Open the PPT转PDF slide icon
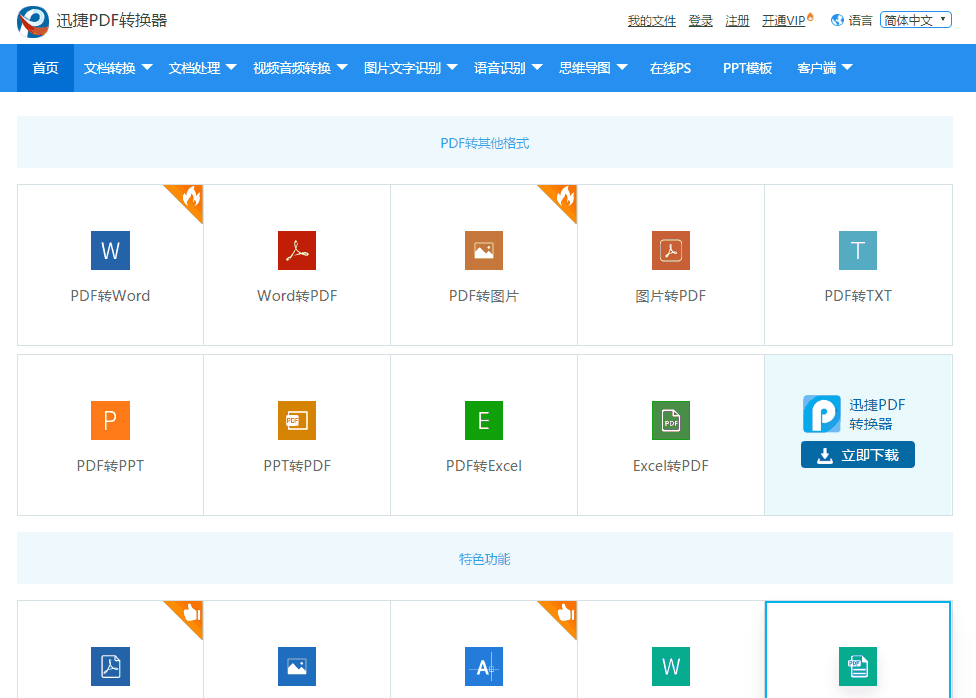The width and height of the screenshot is (976, 698). click(297, 420)
